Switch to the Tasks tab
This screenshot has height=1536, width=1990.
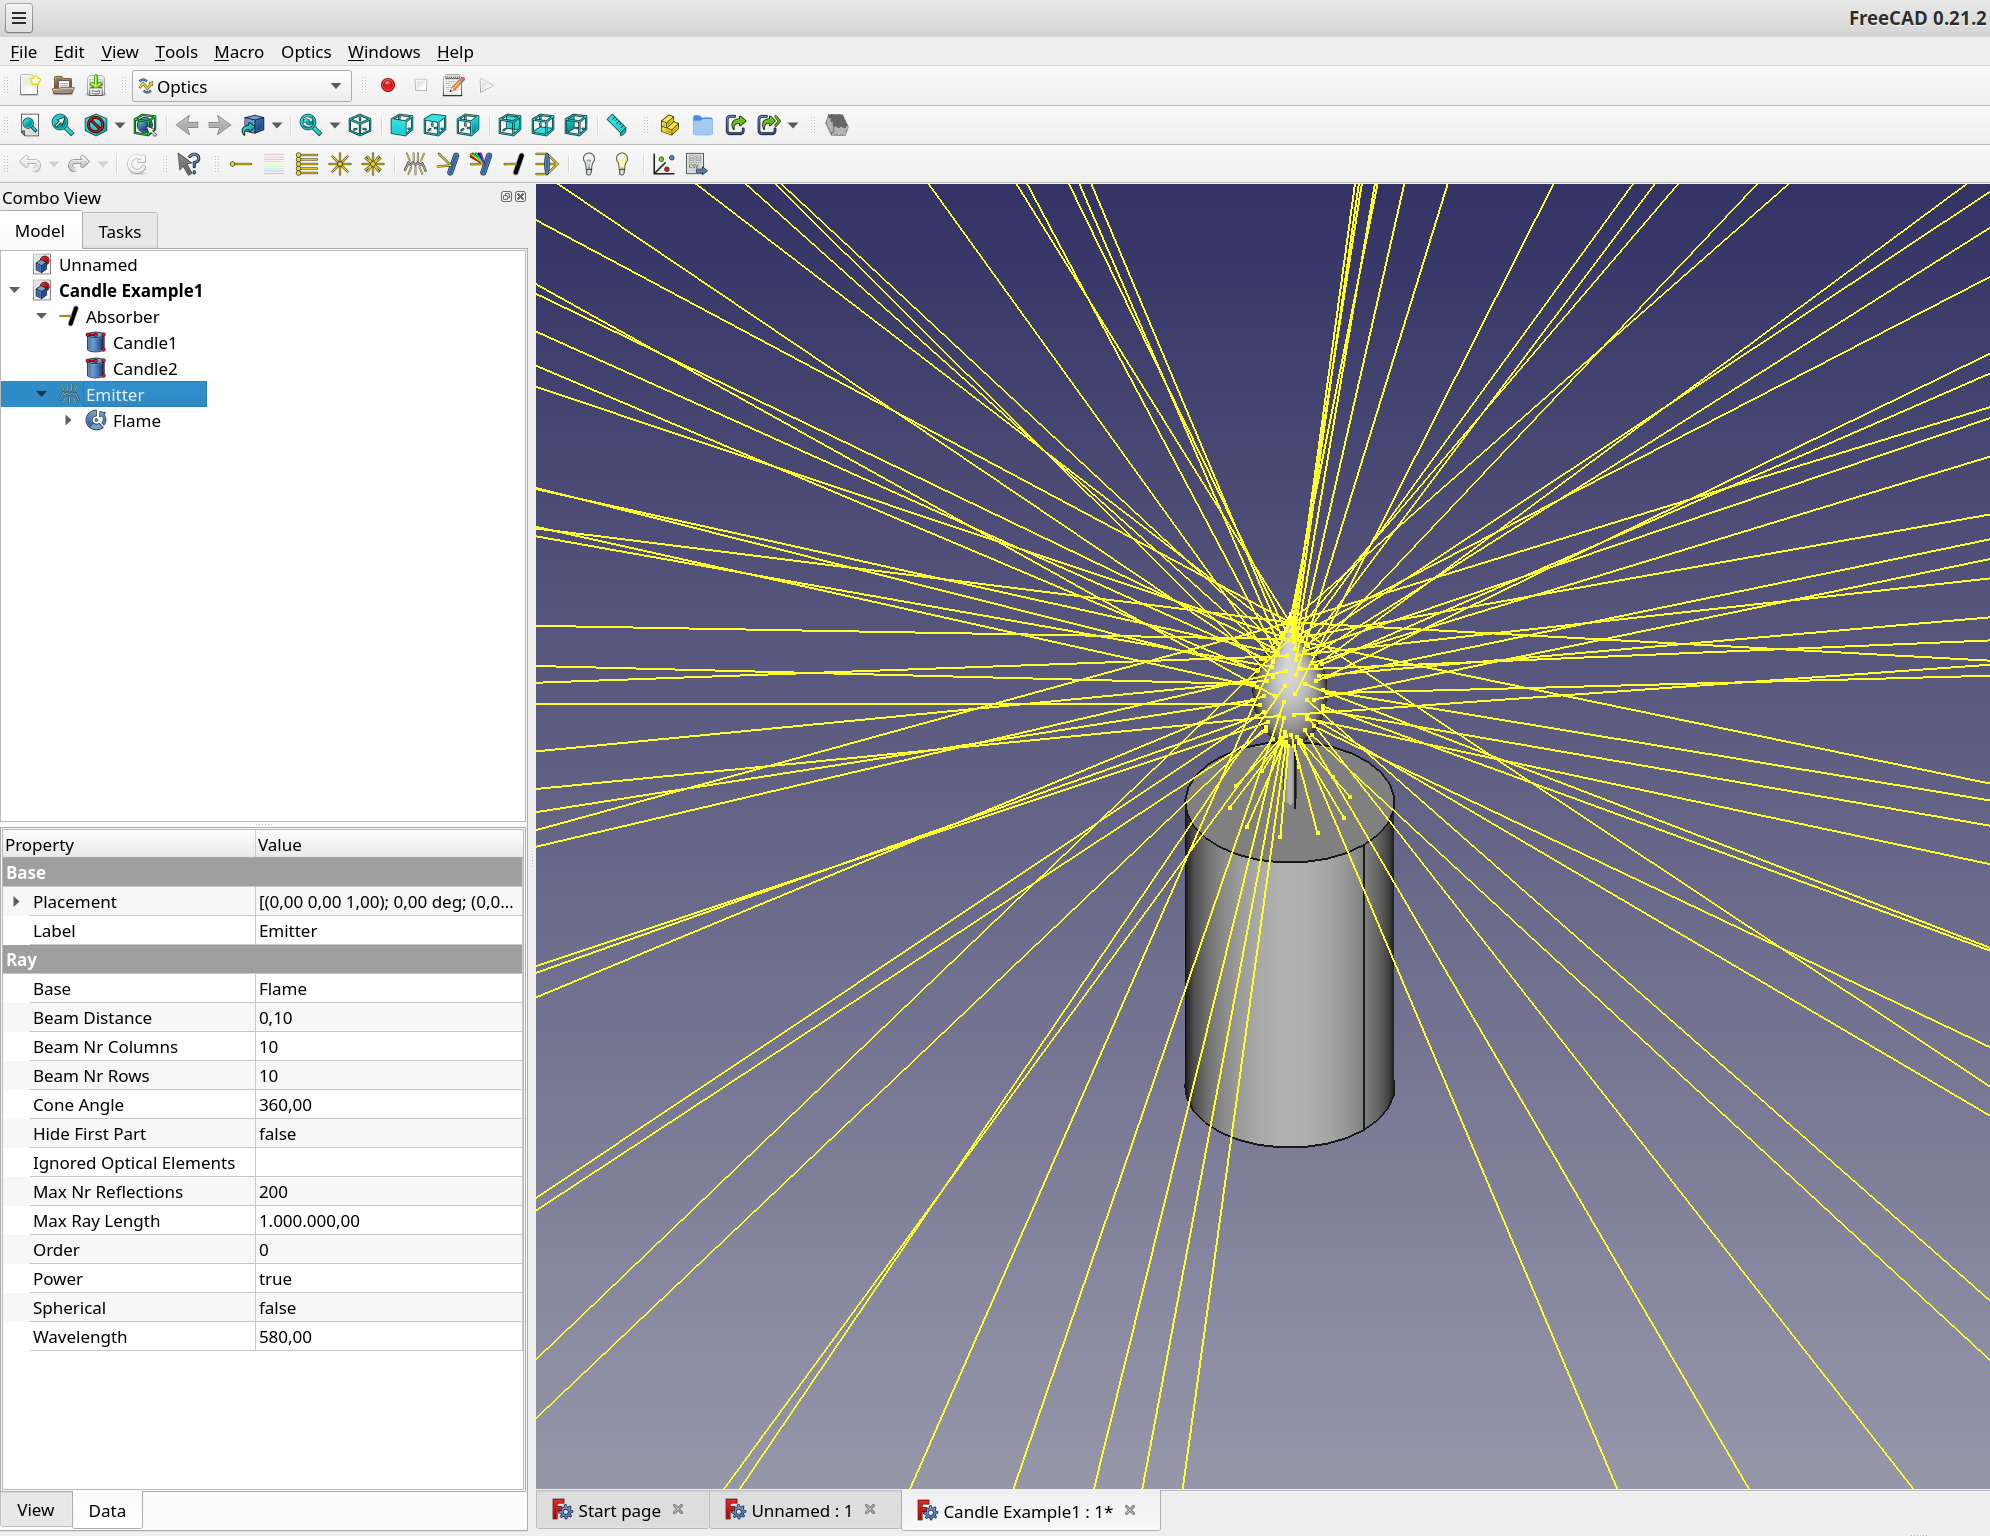point(119,232)
